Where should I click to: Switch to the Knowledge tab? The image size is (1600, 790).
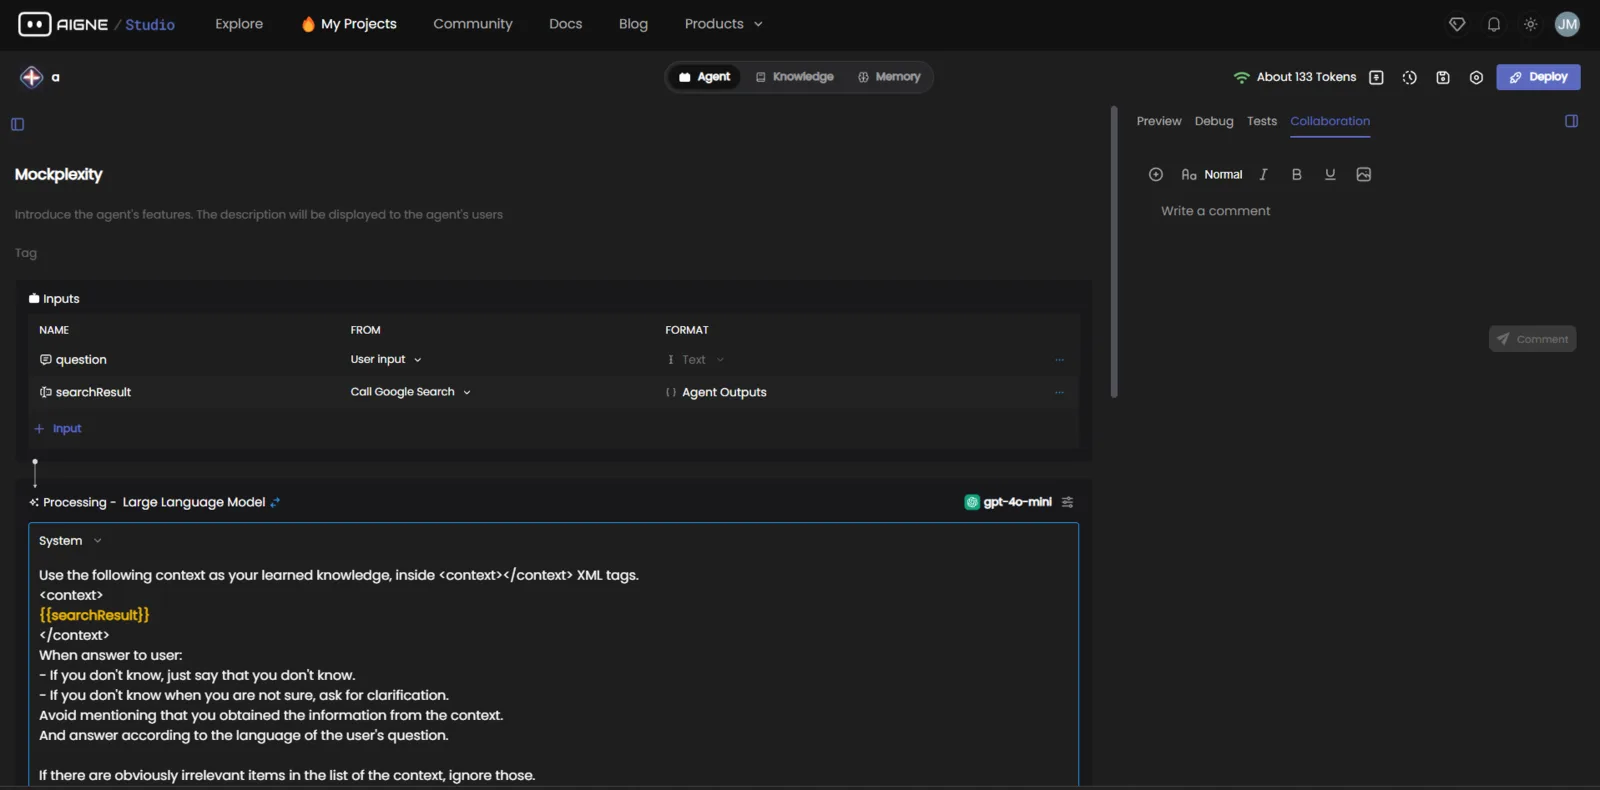(x=795, y=77)
